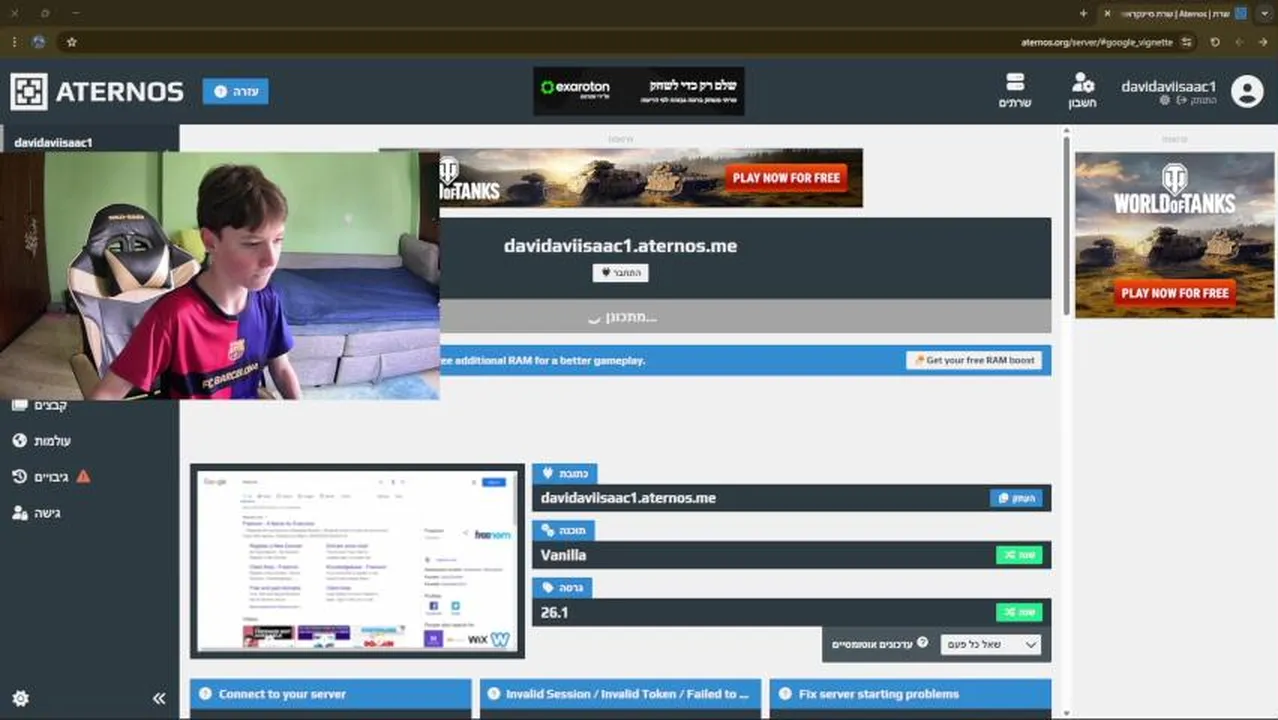Click the Connect (התחבר) button under server address

[x=620, y=272]
